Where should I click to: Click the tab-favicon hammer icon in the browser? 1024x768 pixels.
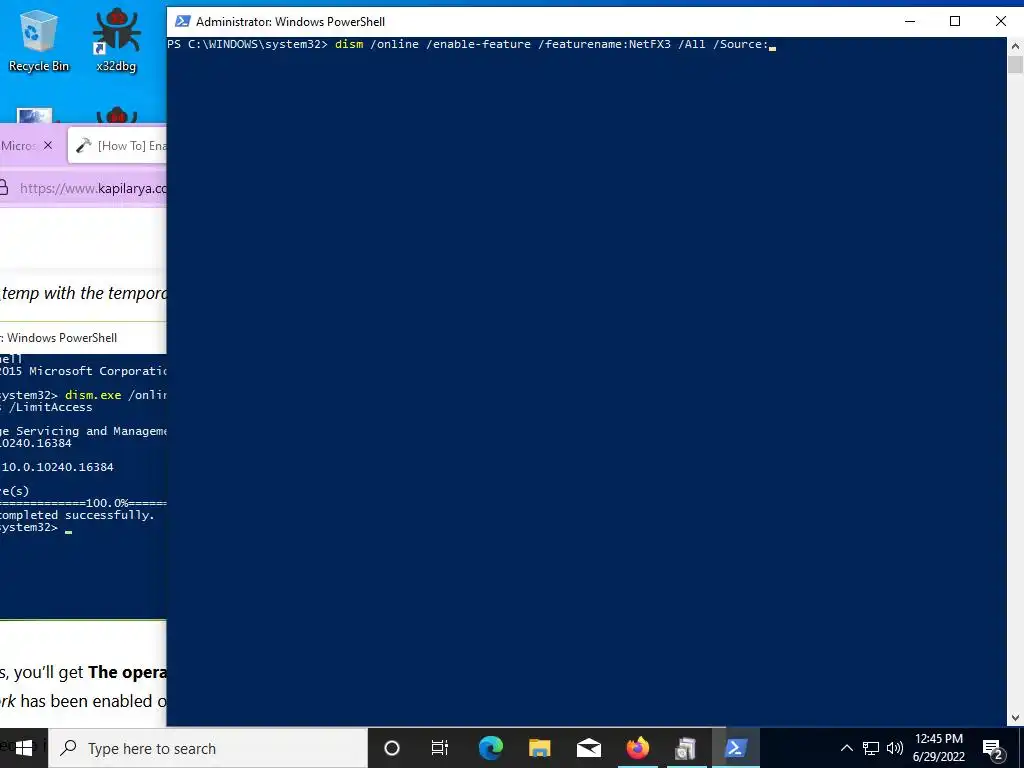(84, 146)
